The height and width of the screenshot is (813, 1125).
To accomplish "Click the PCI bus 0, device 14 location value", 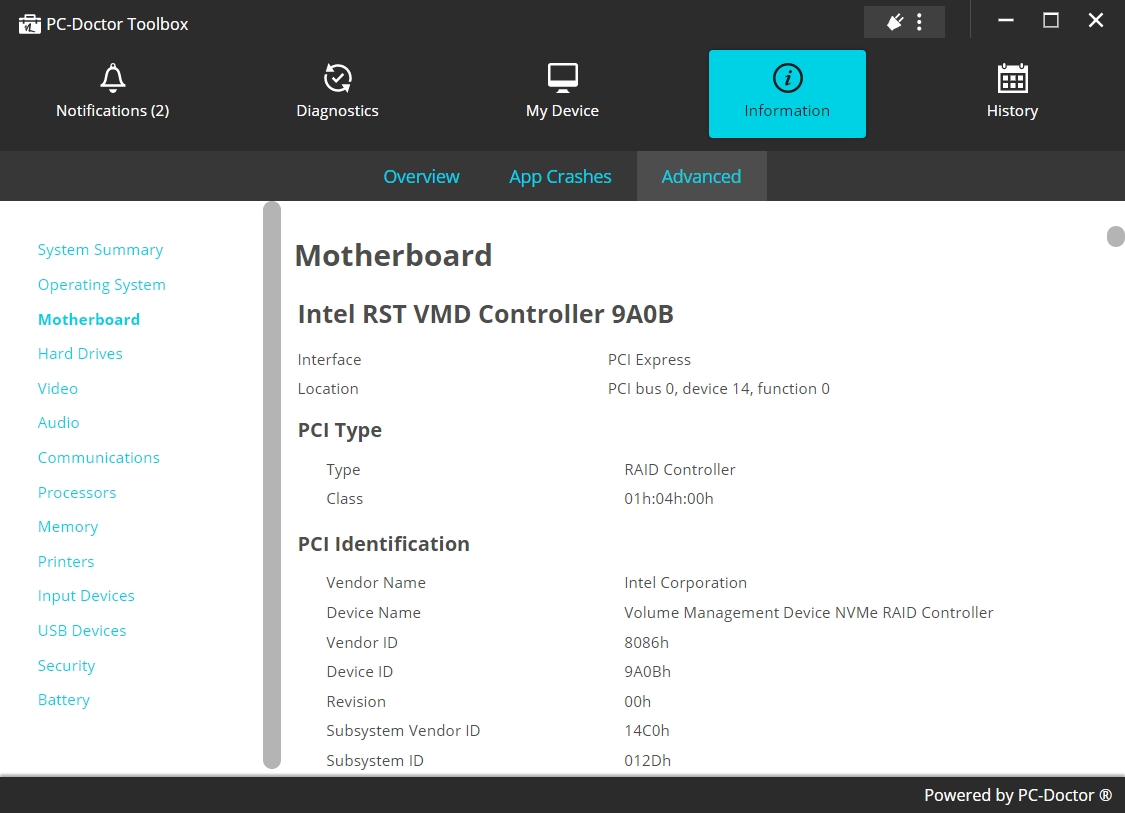I will point(718,389).
